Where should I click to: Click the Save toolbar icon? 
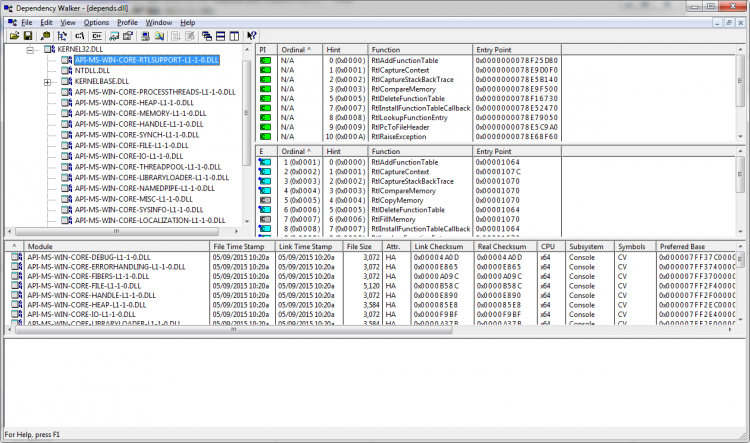coord(28,36)
